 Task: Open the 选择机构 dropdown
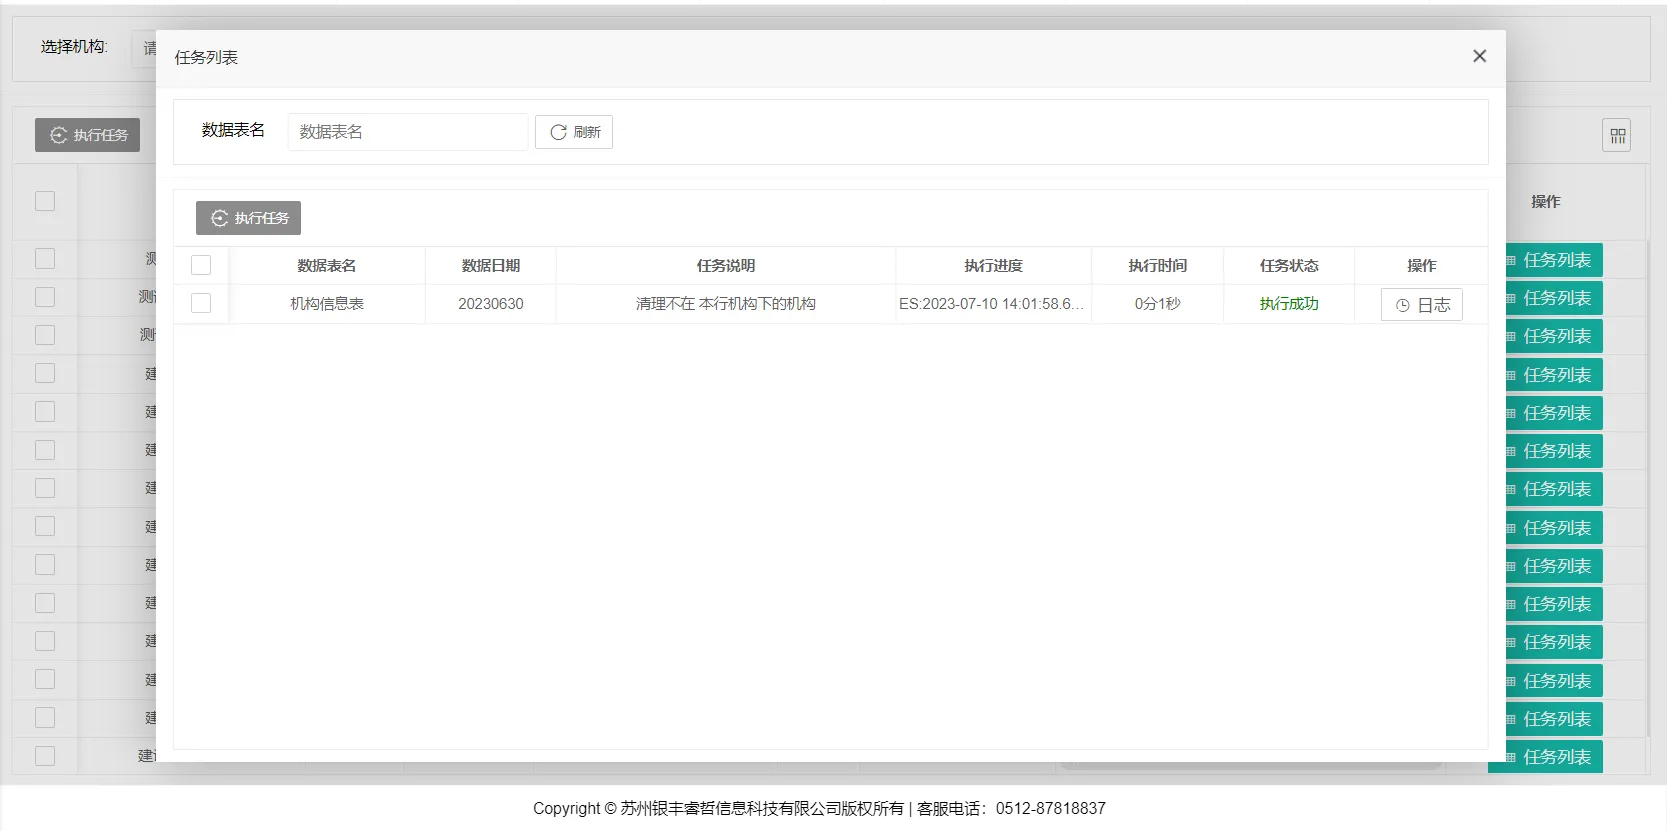[144, 48]
